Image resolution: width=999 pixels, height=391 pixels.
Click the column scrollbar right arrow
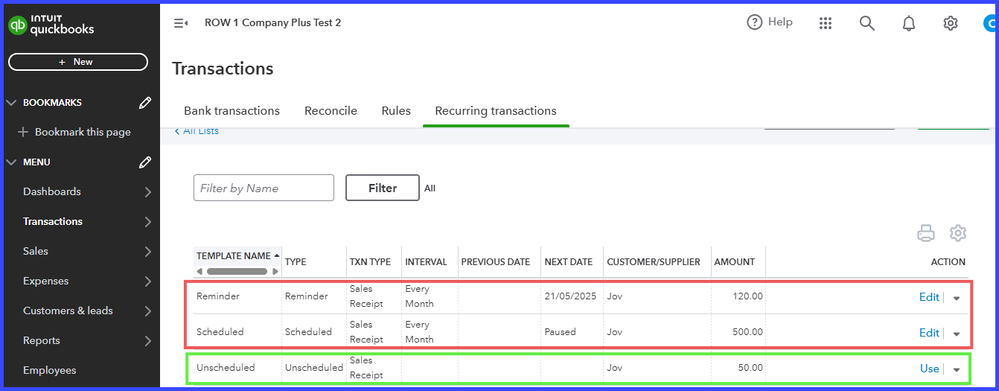275,271
